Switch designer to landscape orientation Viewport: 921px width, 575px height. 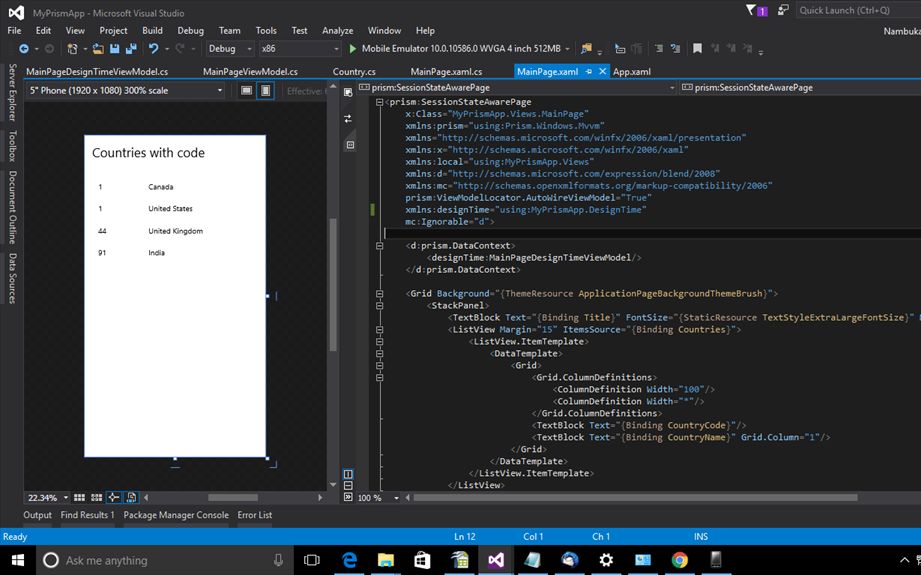246,91
